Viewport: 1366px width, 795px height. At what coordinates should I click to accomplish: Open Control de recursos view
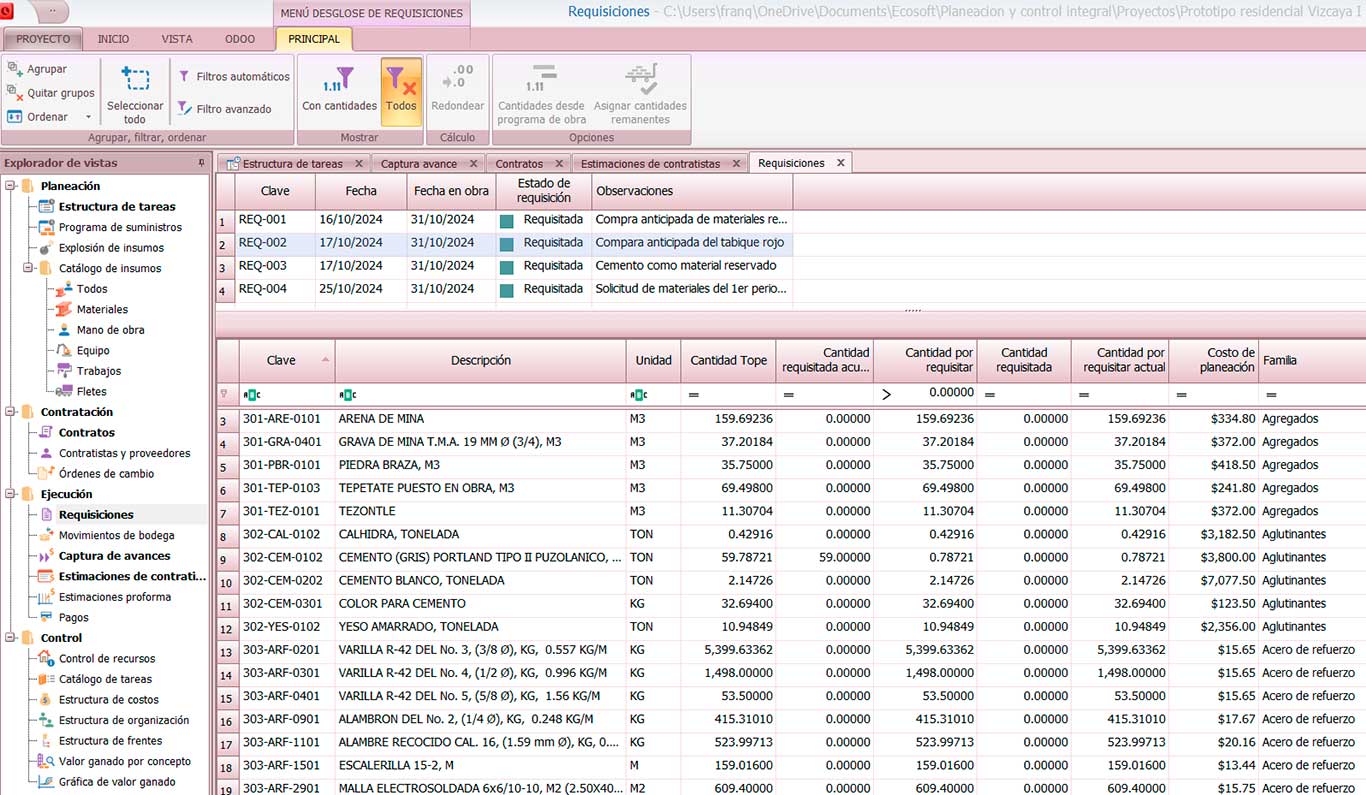pos(107,659)
